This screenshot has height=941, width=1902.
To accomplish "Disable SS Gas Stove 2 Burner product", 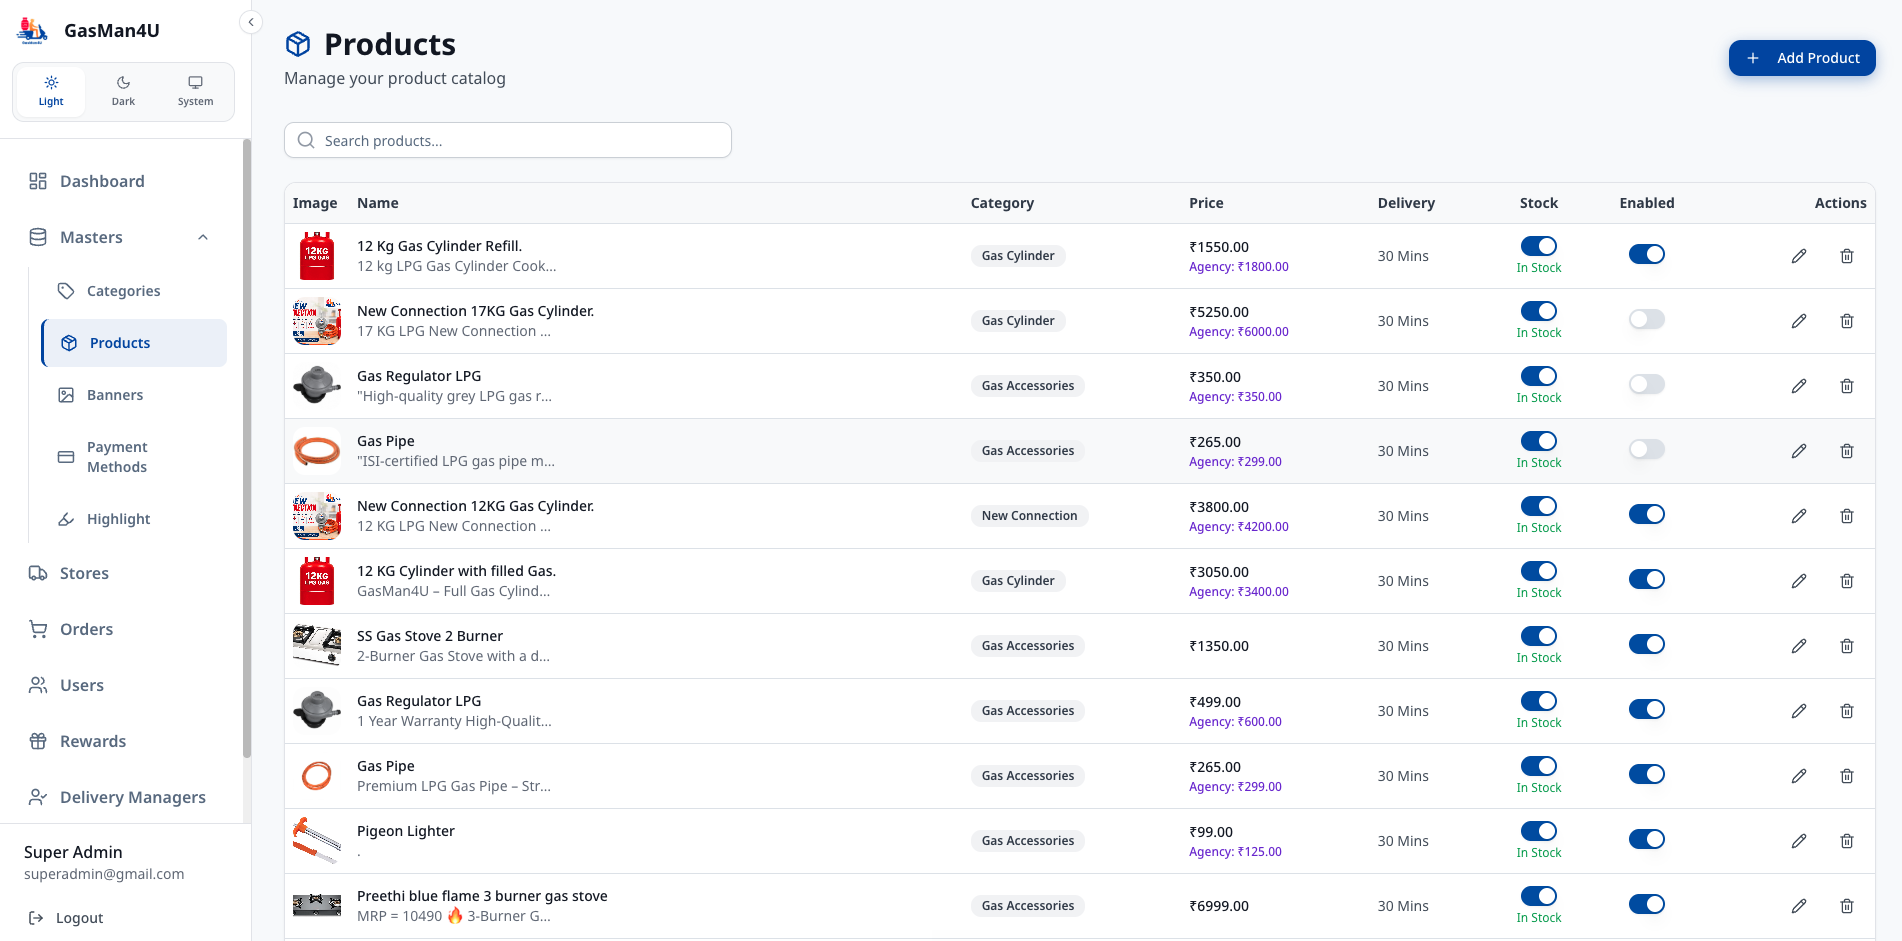I will point(1646,644).
